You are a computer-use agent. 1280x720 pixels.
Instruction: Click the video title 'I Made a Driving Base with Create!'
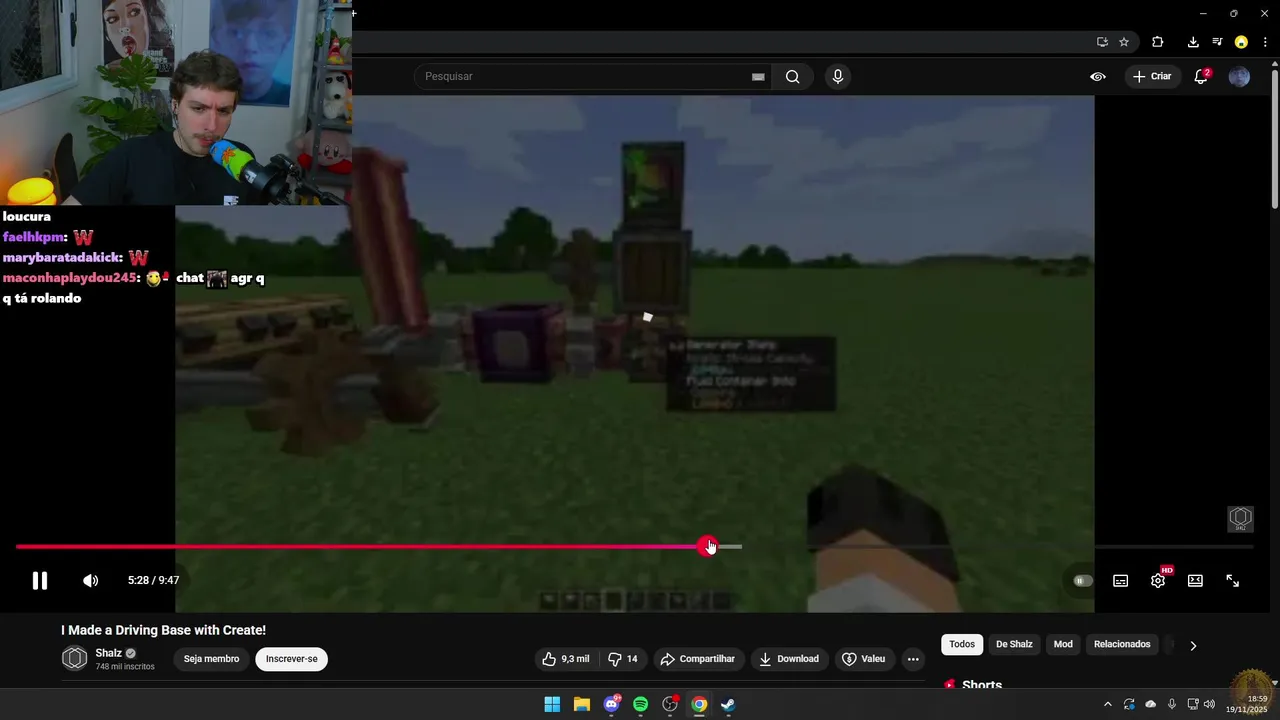164,630
